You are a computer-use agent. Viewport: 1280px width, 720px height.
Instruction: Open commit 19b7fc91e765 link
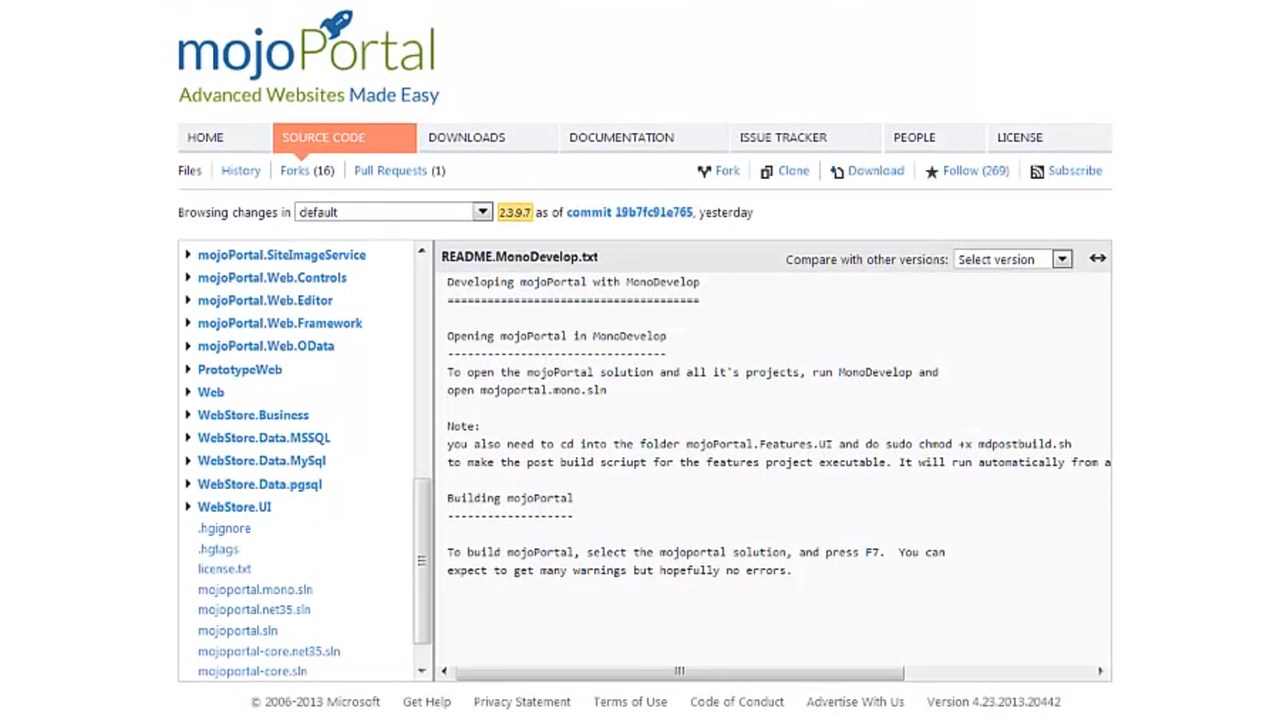630,213
